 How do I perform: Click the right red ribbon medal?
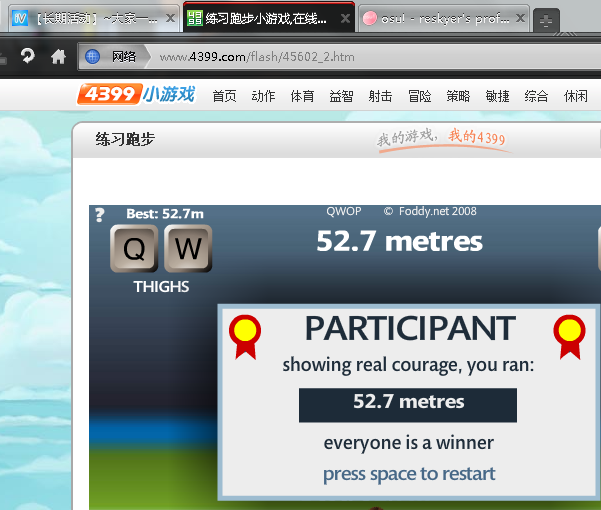pos(569,337)
